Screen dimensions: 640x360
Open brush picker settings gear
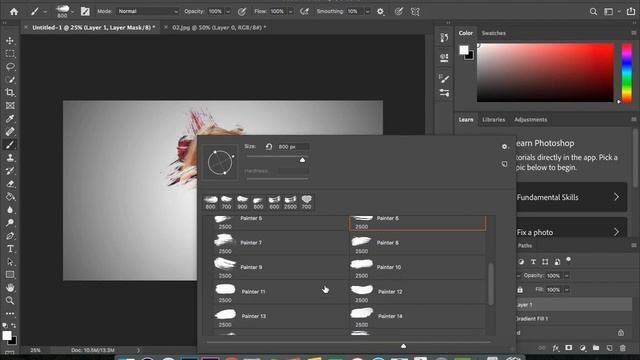pos(504,147)
